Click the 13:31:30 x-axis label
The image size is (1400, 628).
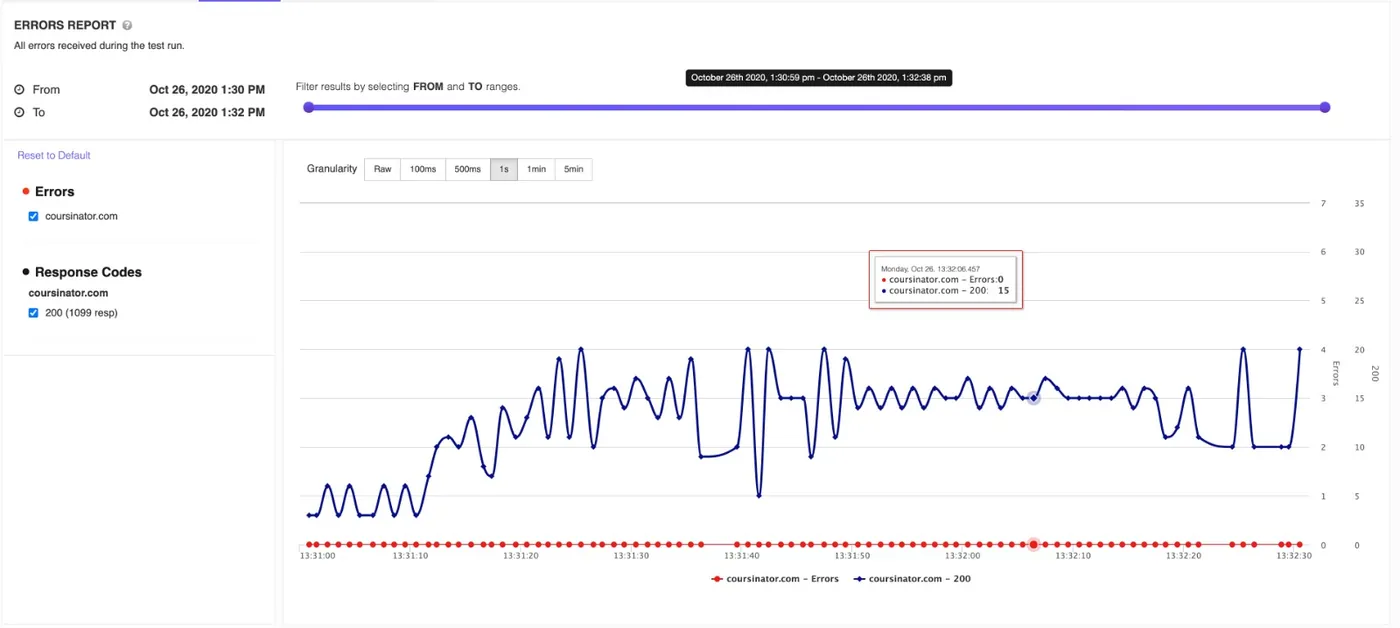point(631,556)
